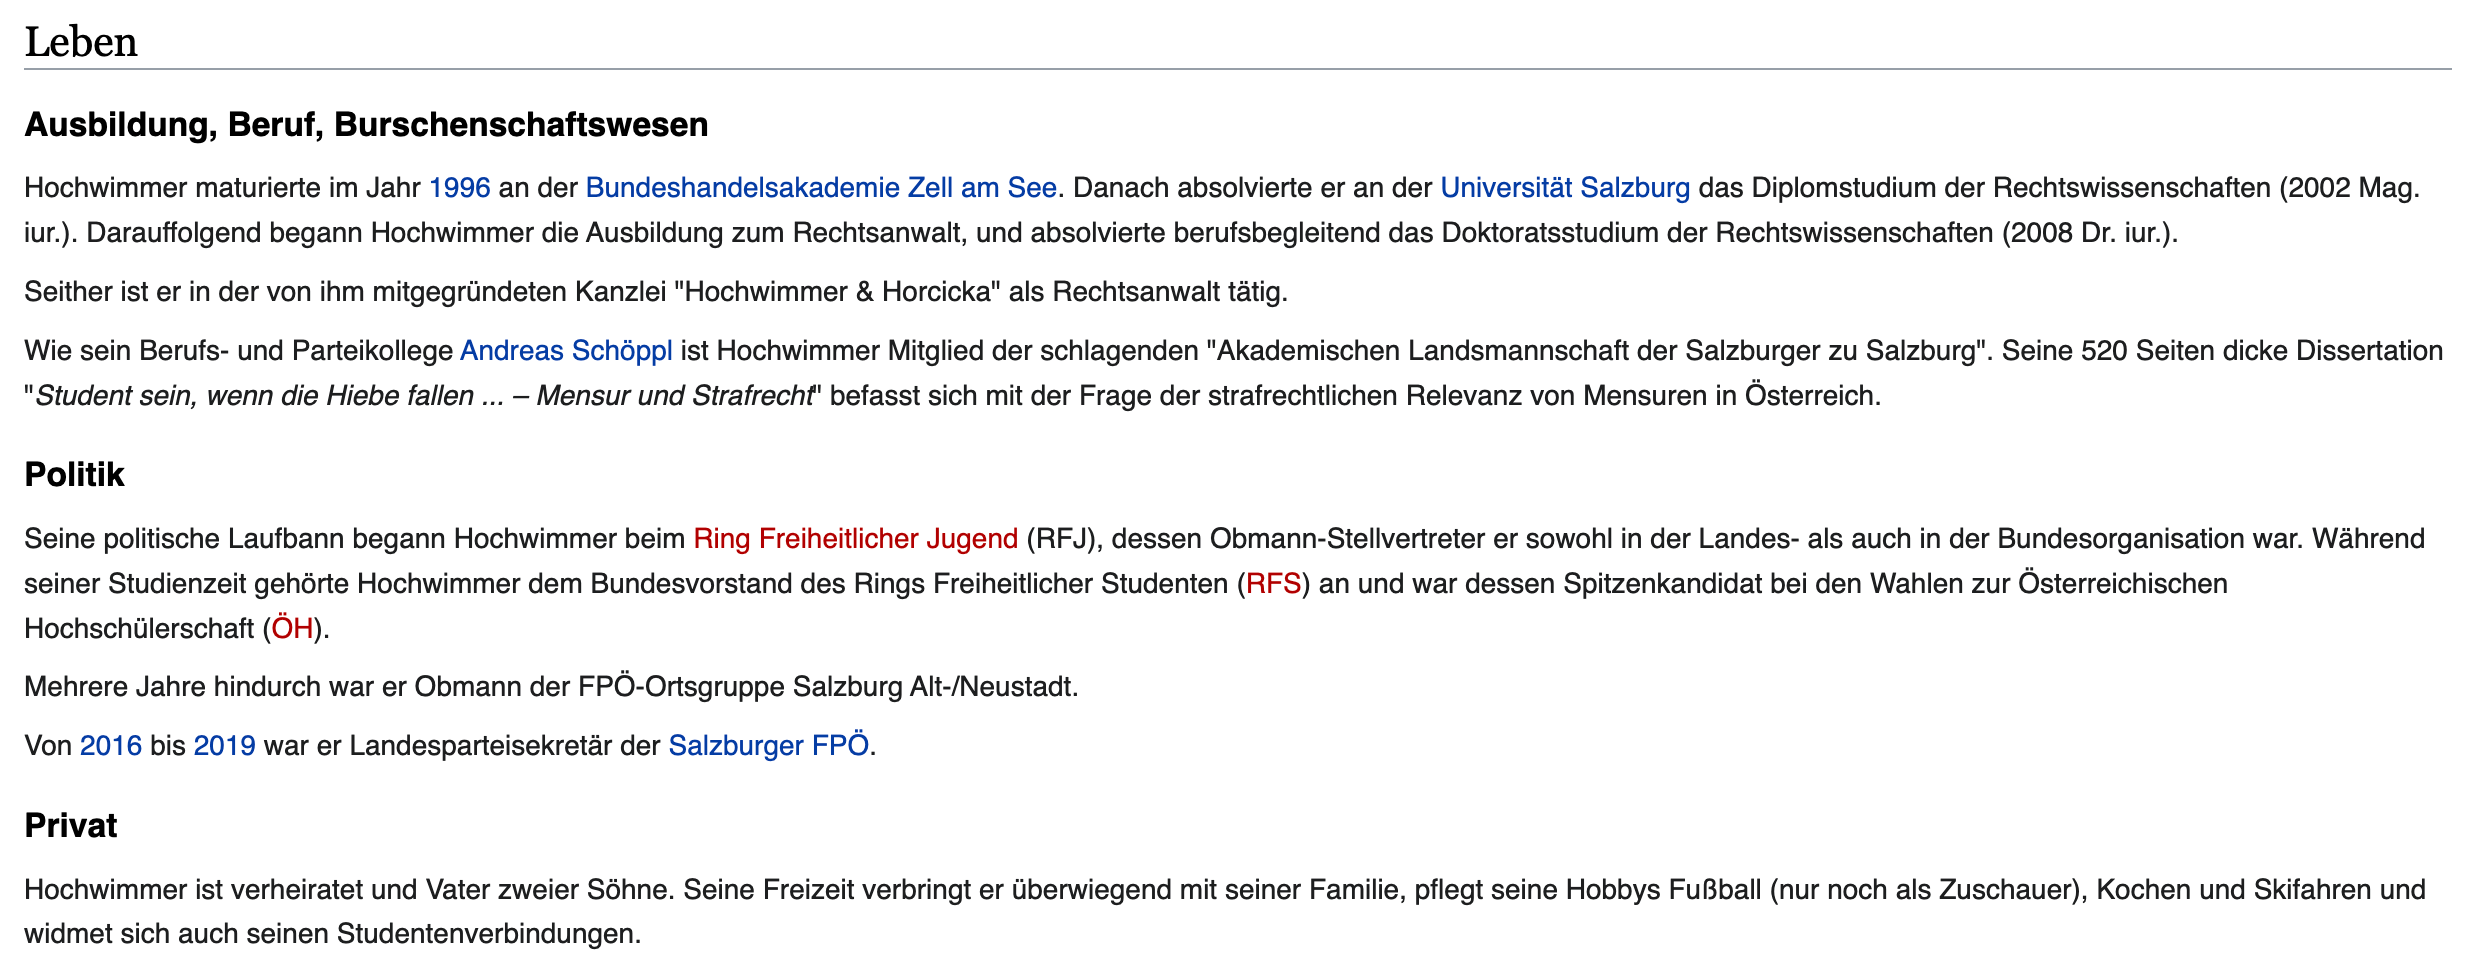Viewport: 2466px width, 972px height.
Task: Click the Politik subsection heading
Action: pyautogui.click(x=74, y=475)
